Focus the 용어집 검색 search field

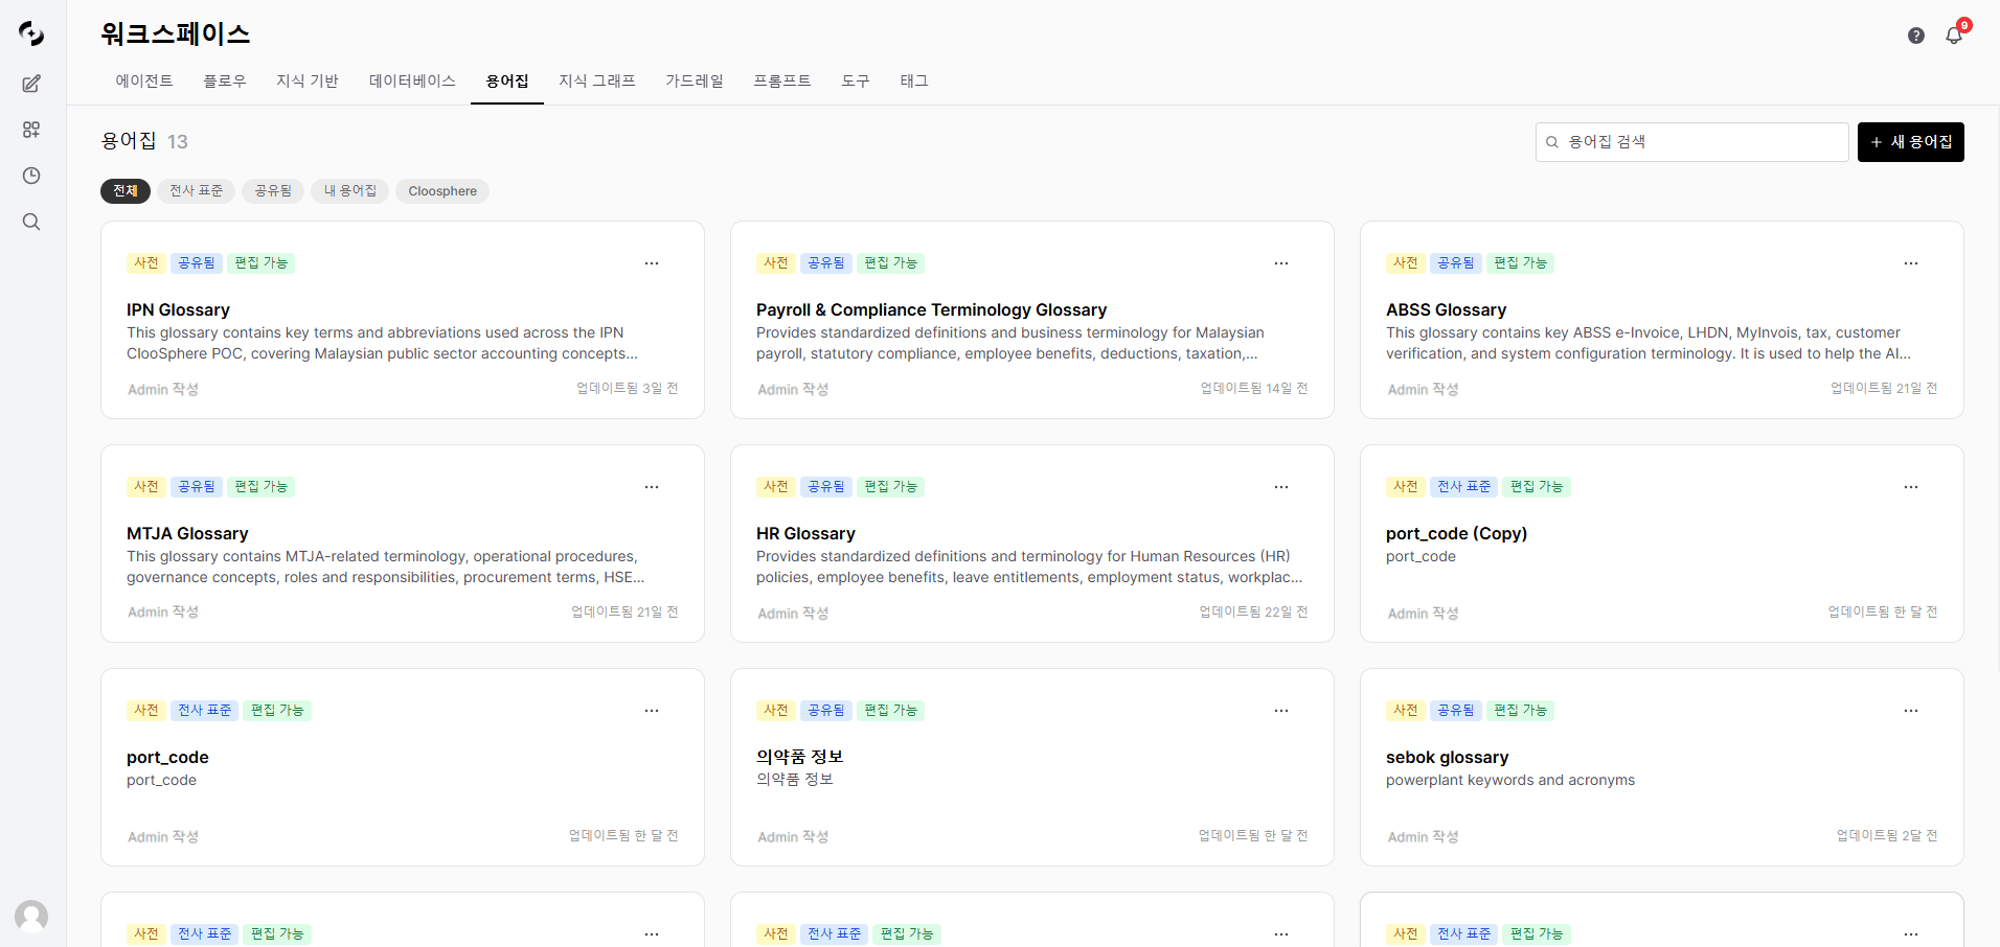tap(1692, 142)
